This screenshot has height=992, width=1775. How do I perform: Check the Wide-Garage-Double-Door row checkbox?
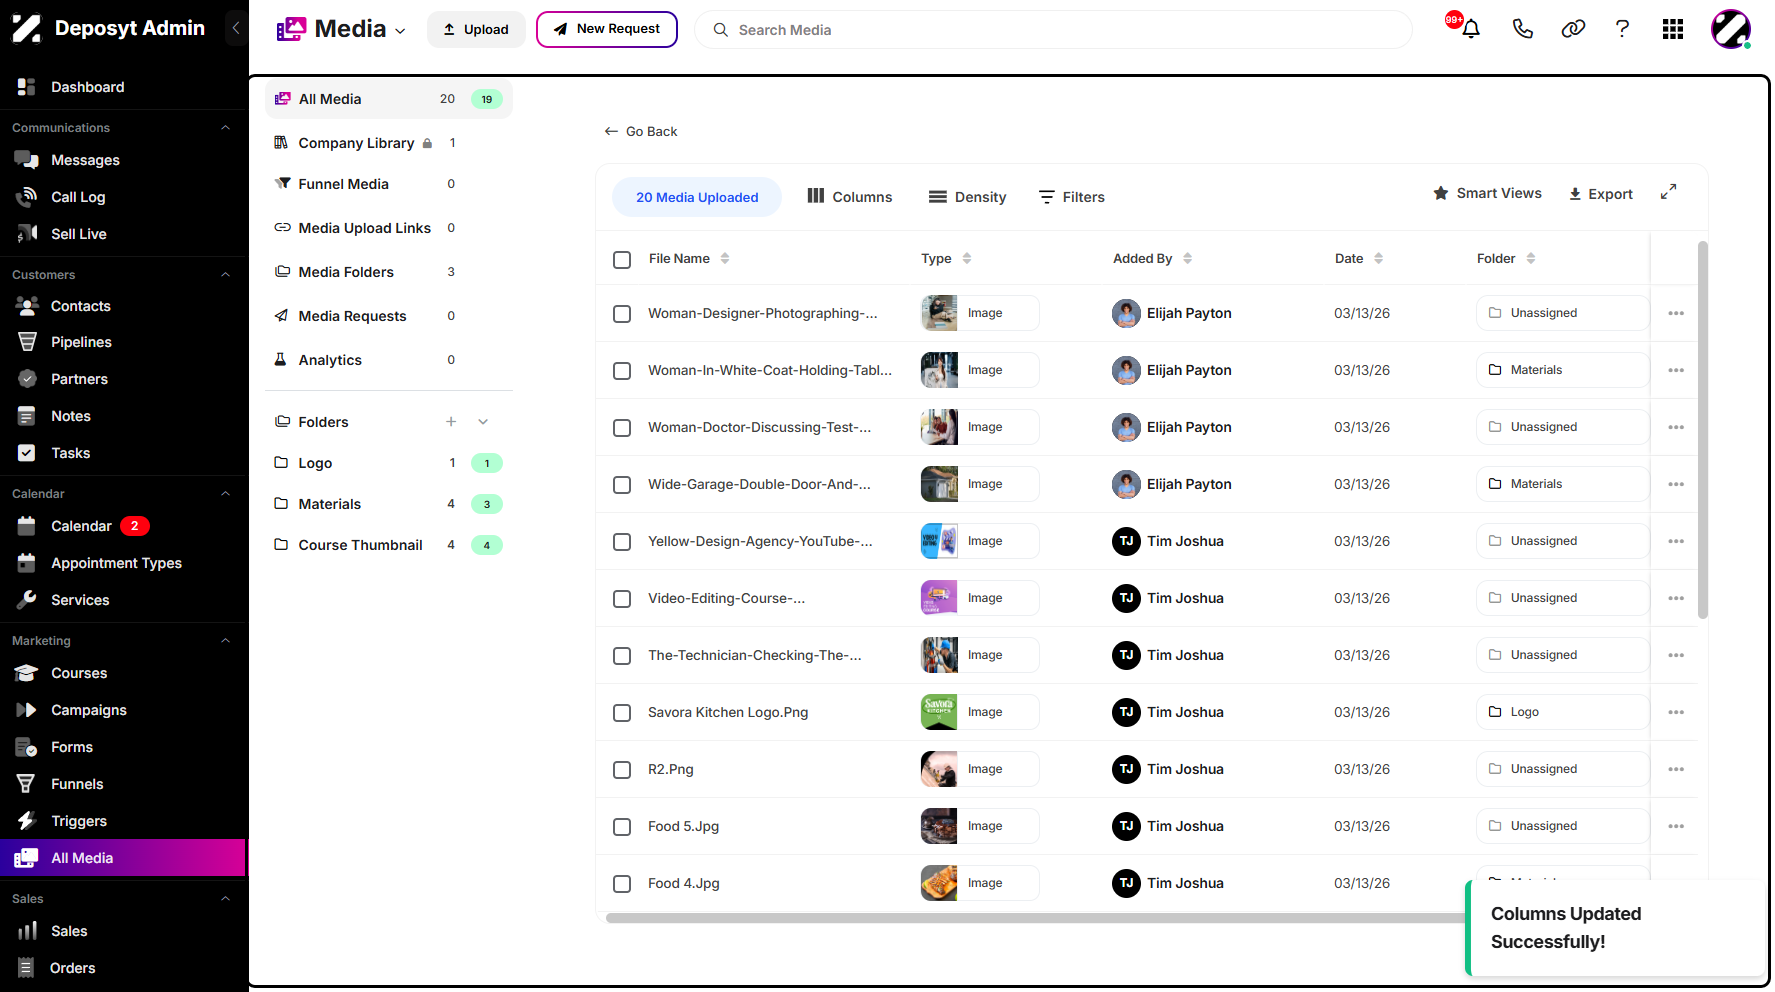(622, 485)
